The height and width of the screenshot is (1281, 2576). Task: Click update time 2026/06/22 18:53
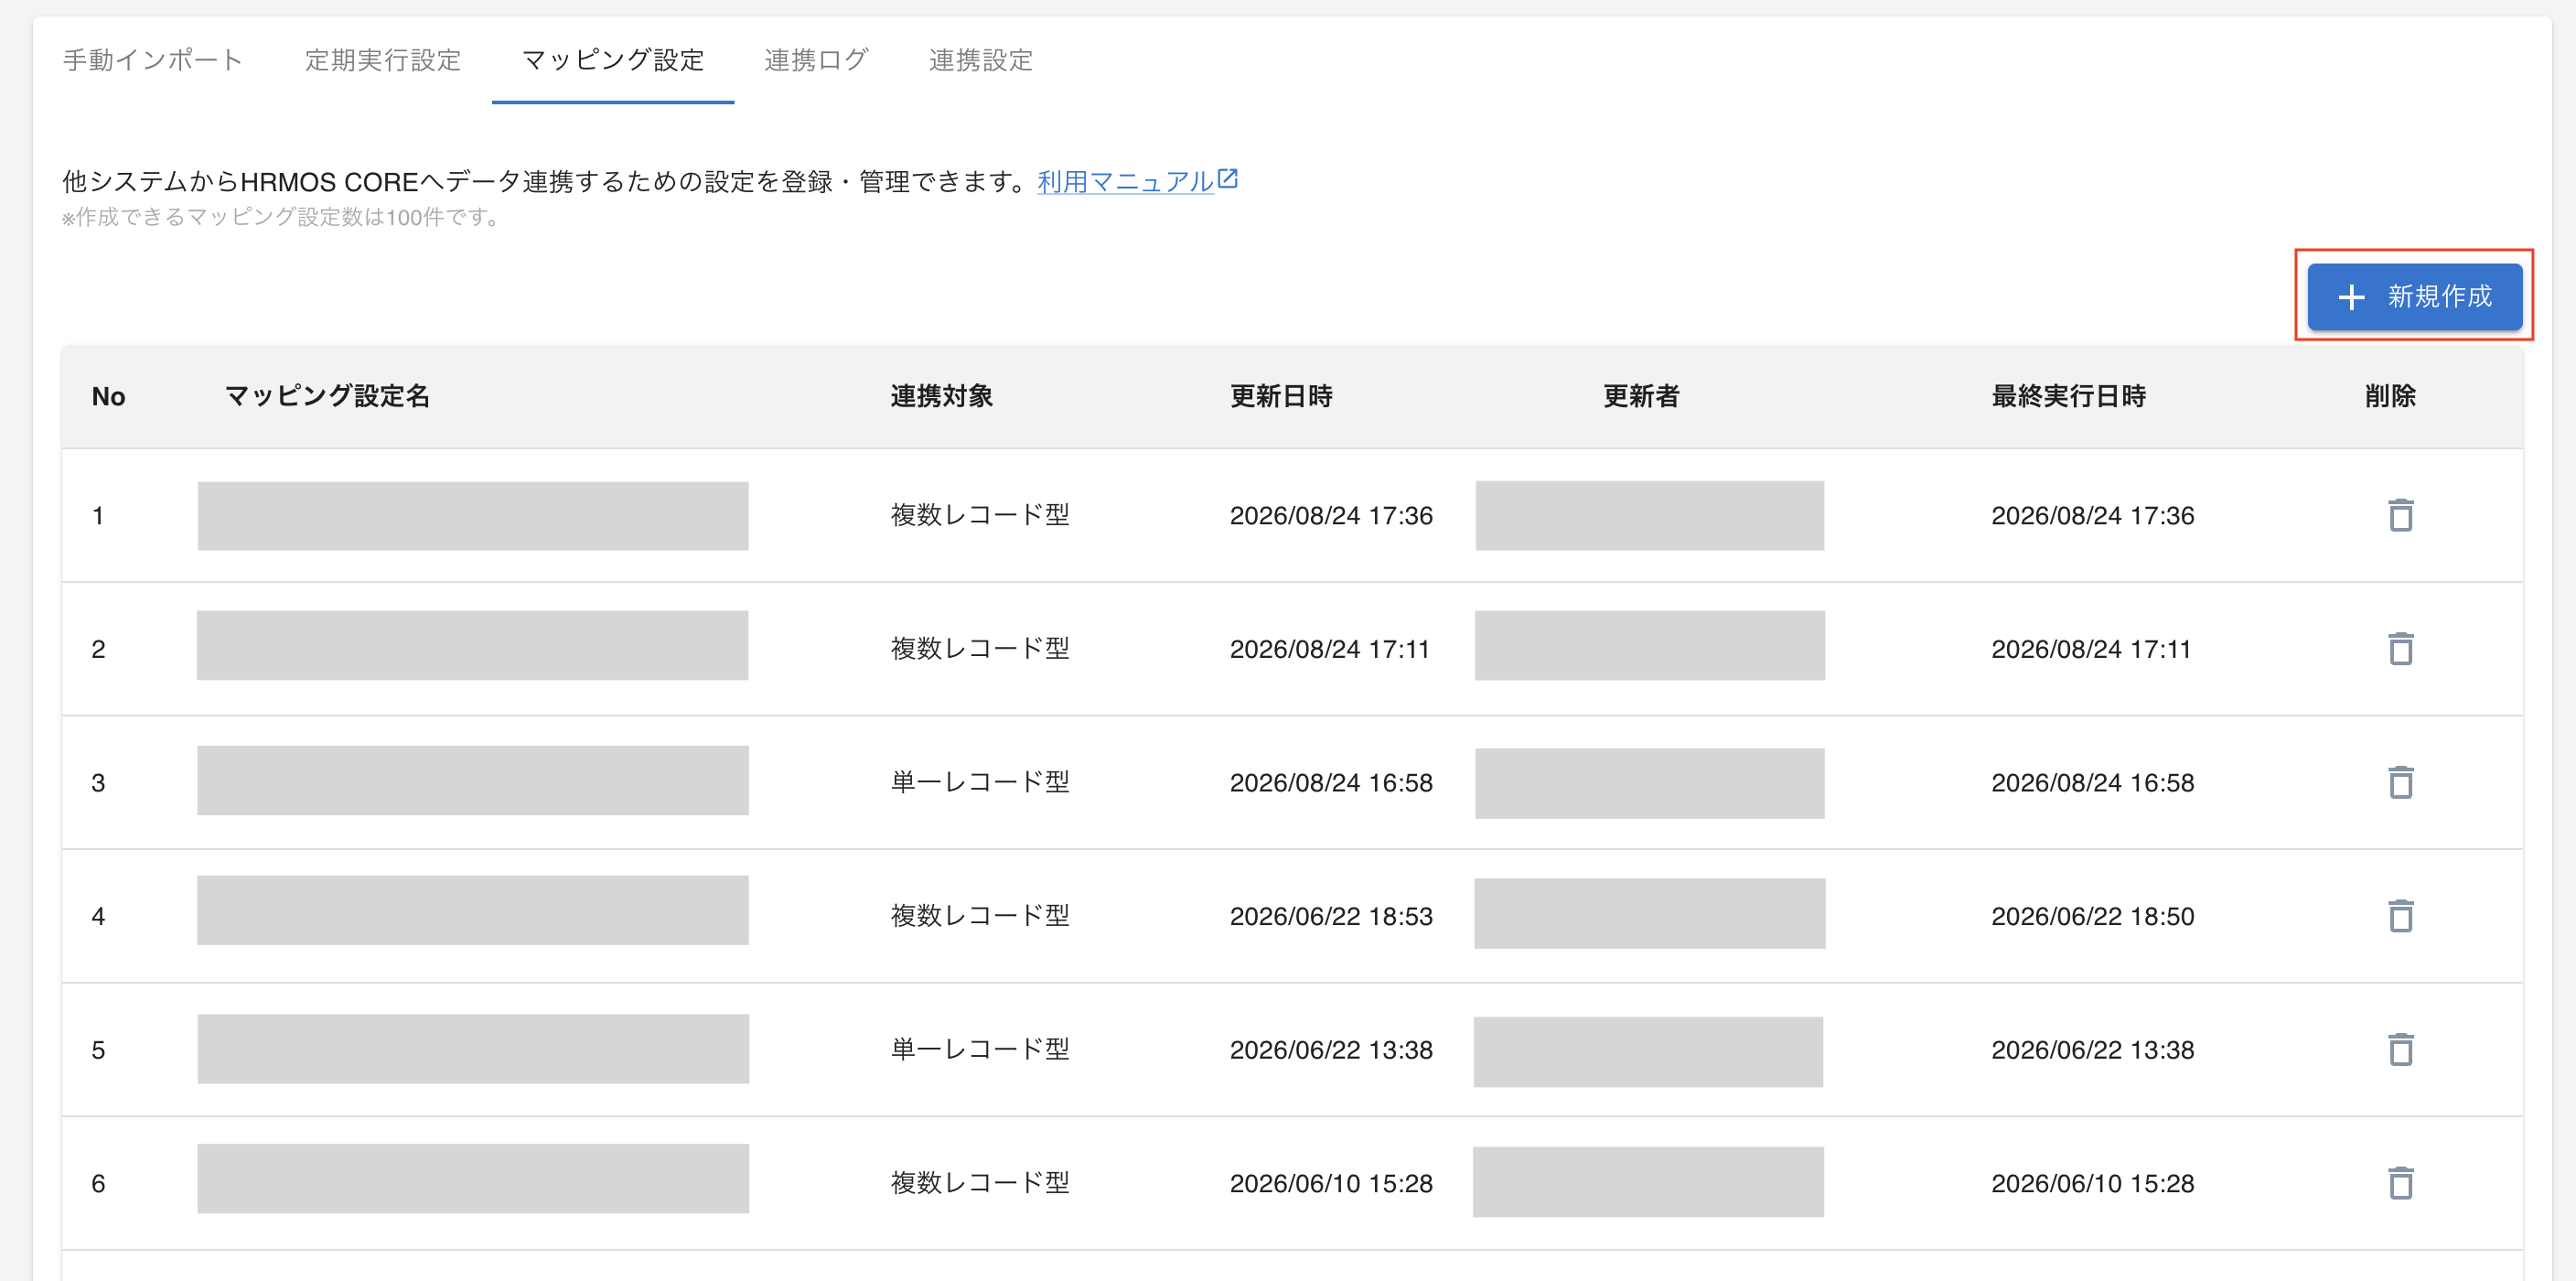click(1331, 916)
